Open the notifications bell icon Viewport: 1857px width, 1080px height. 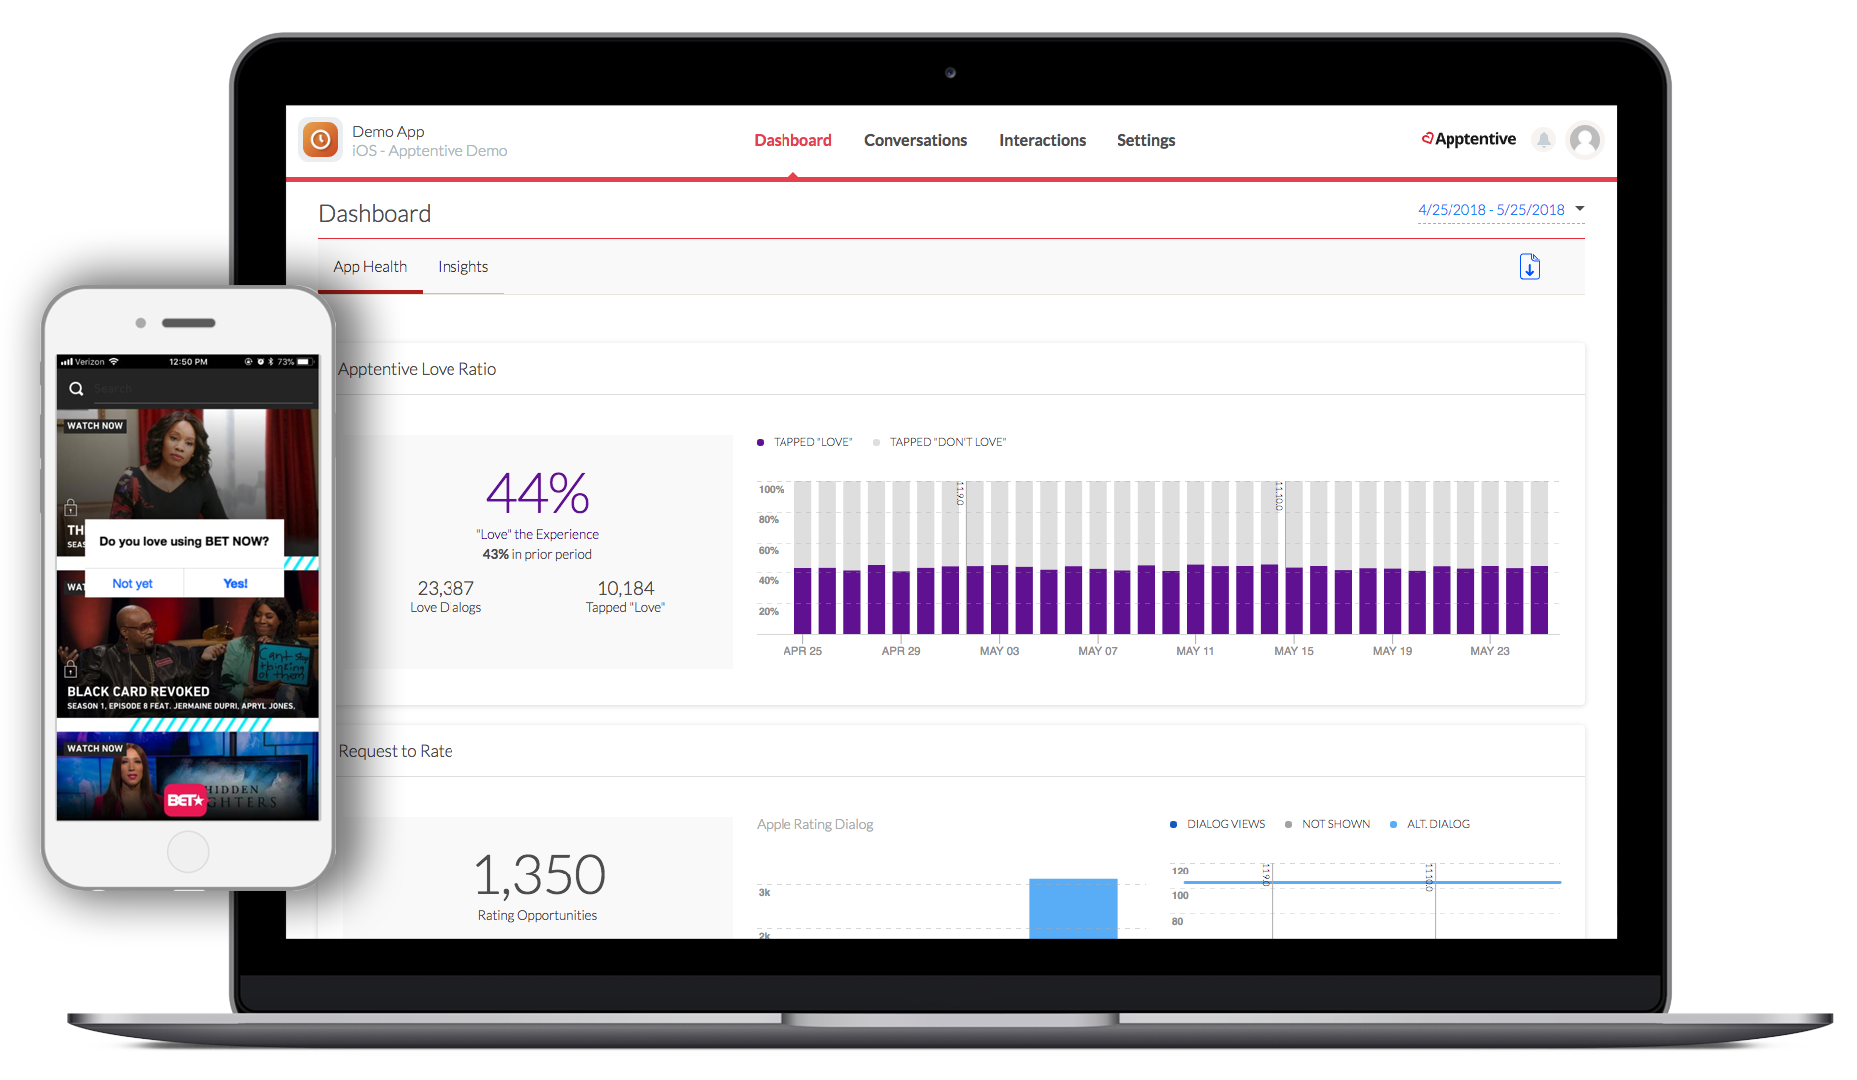[x=1544, y=140]
